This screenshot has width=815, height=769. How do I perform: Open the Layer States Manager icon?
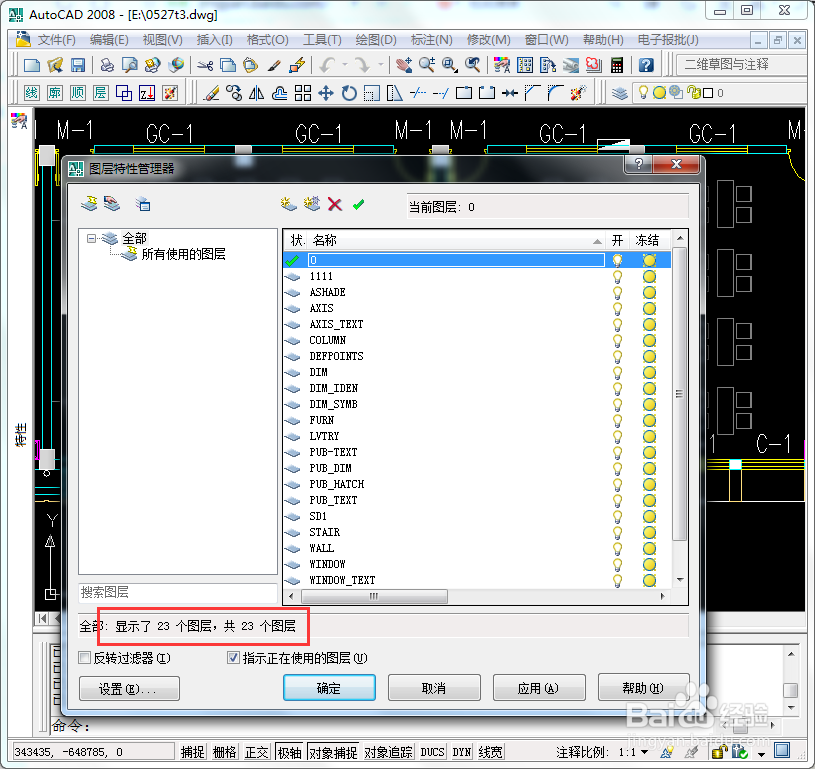[x=142, y=204]
